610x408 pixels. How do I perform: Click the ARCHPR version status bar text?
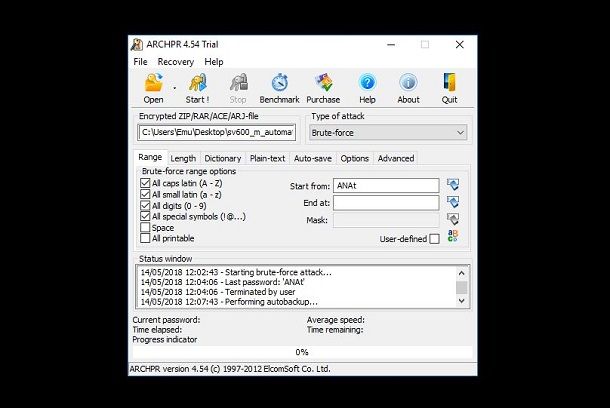tap(230, 369)
